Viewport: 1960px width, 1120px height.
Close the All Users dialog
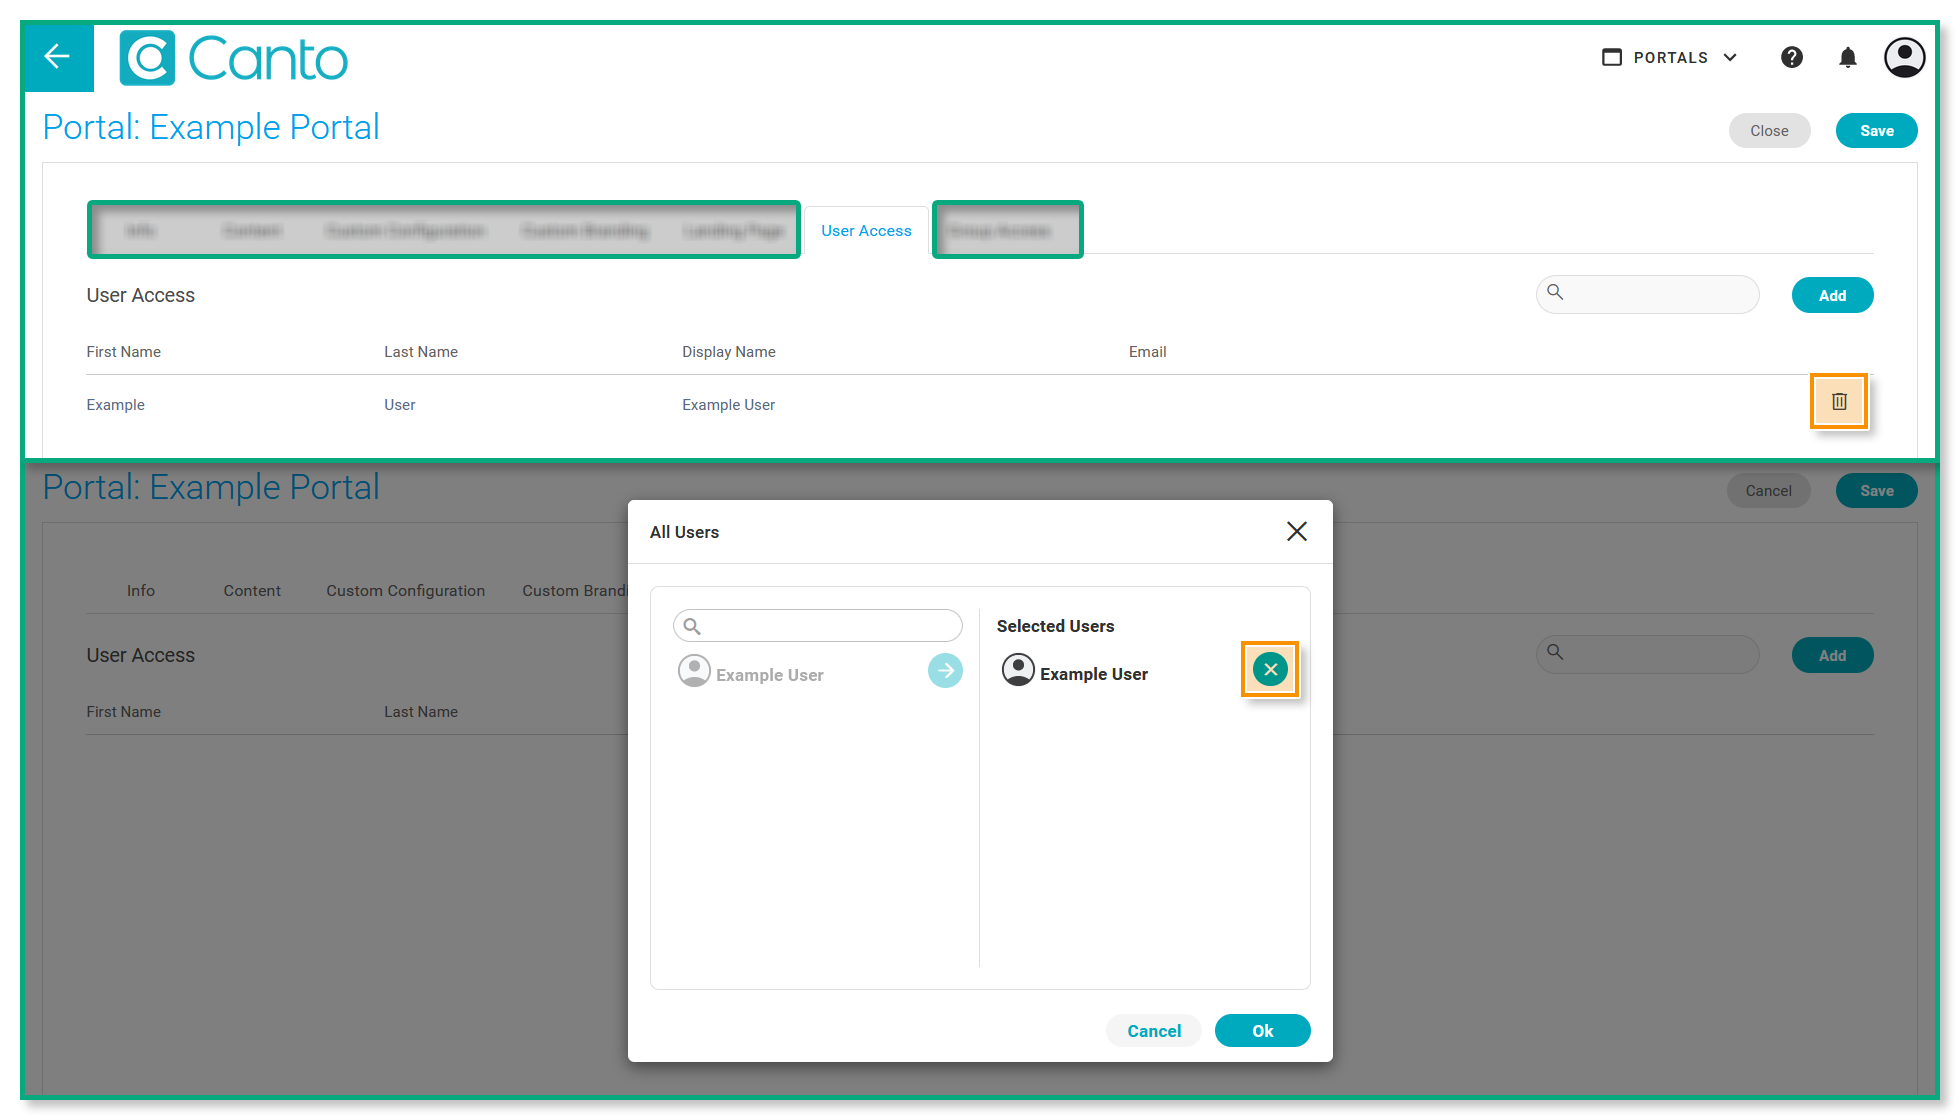(x=1296, y=532)
